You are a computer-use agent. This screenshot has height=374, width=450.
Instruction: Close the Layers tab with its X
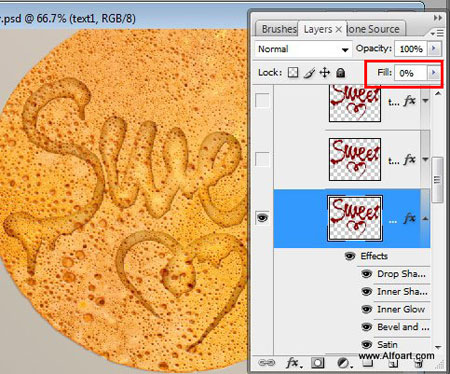pos(339,29)
